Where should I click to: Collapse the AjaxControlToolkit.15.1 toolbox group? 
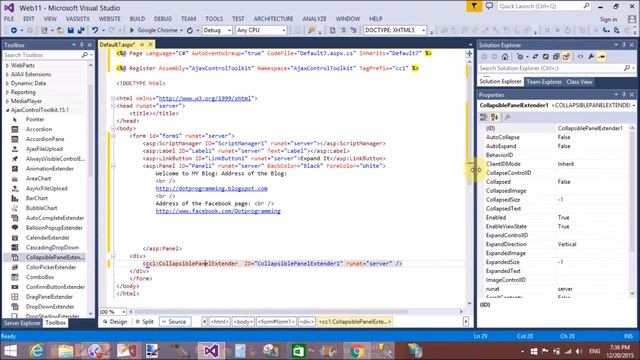click(x=7, y=110)
